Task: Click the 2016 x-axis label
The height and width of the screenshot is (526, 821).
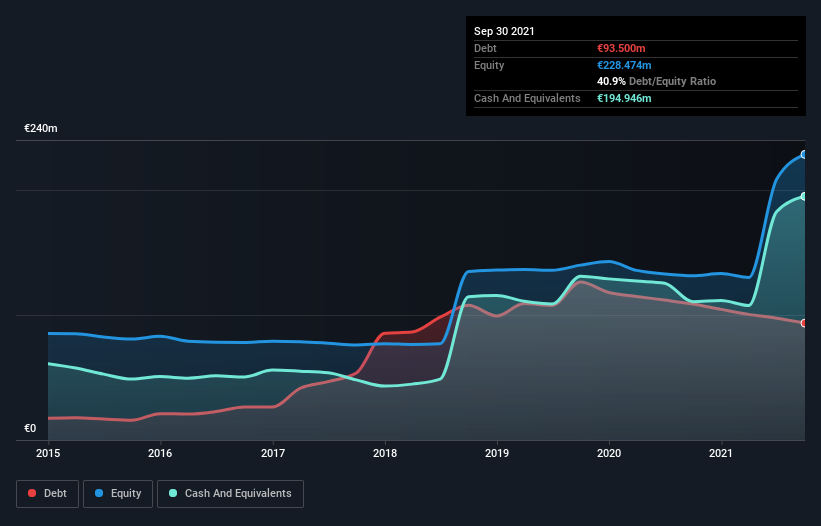Action: [160, 453]
